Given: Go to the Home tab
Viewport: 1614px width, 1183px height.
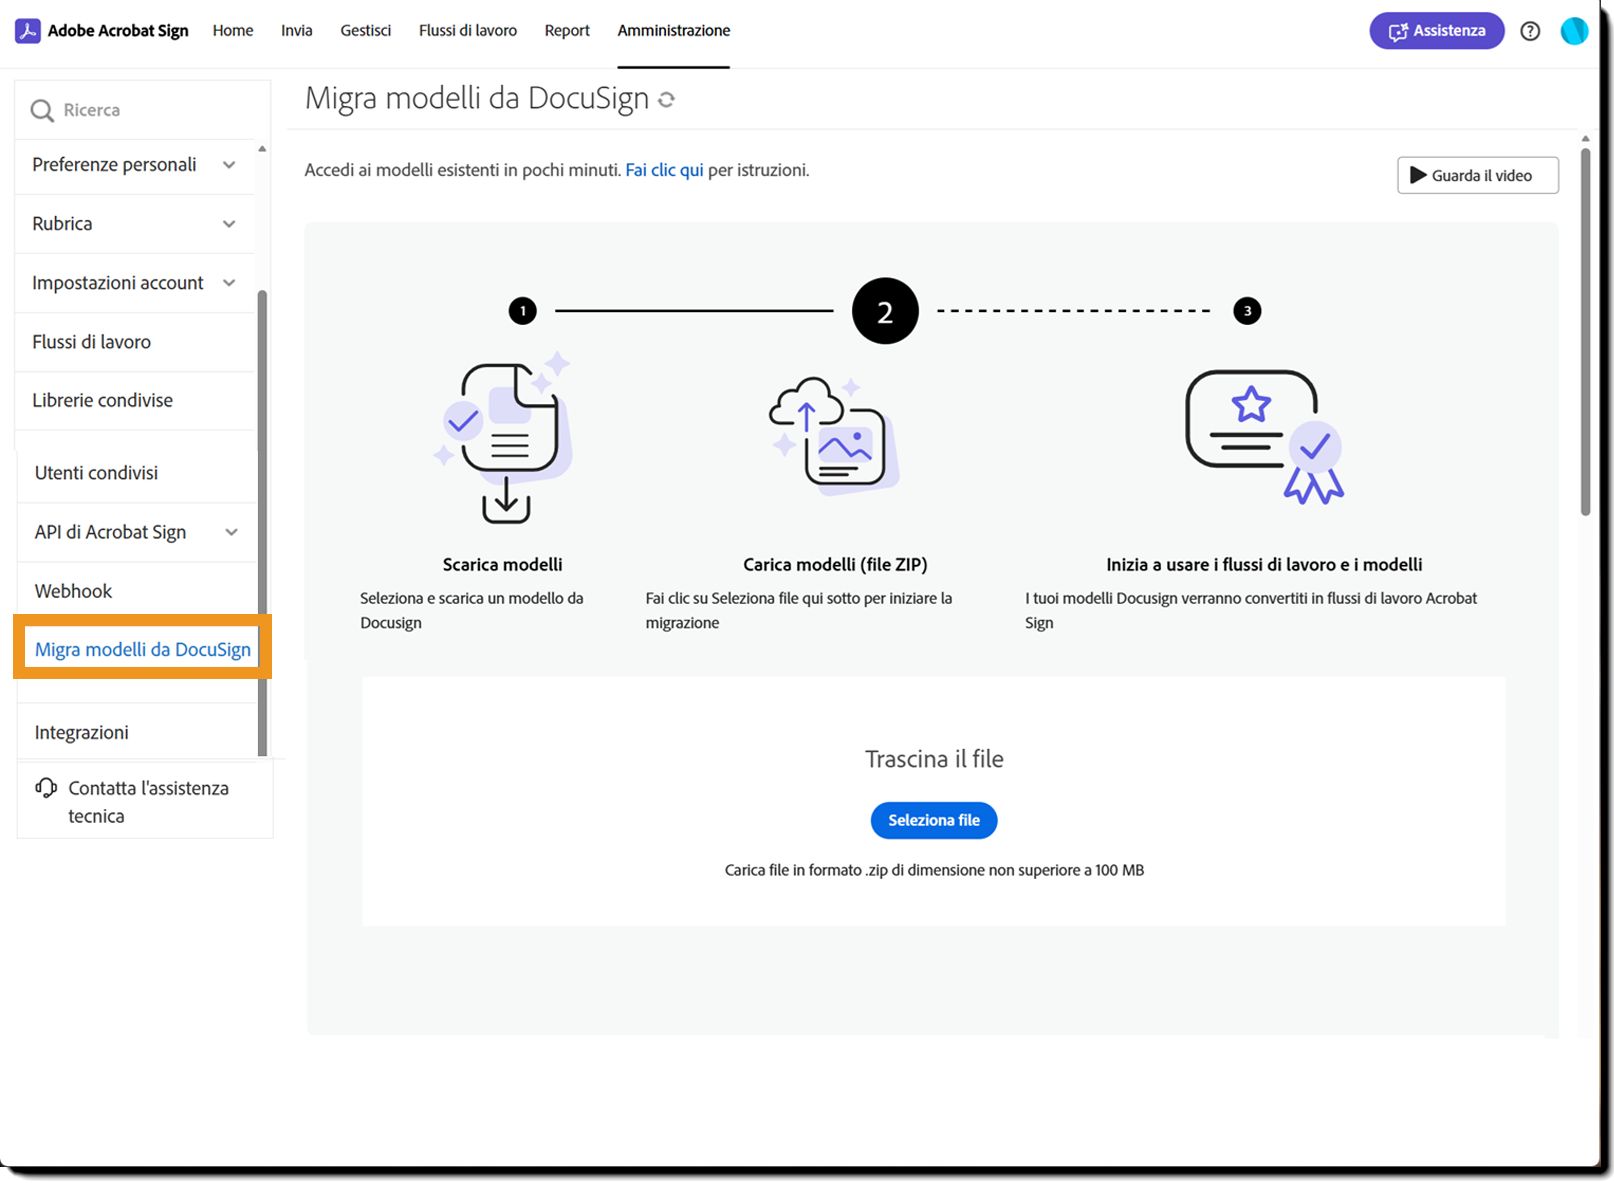Looking at the screenshot, I should [233, 31].
